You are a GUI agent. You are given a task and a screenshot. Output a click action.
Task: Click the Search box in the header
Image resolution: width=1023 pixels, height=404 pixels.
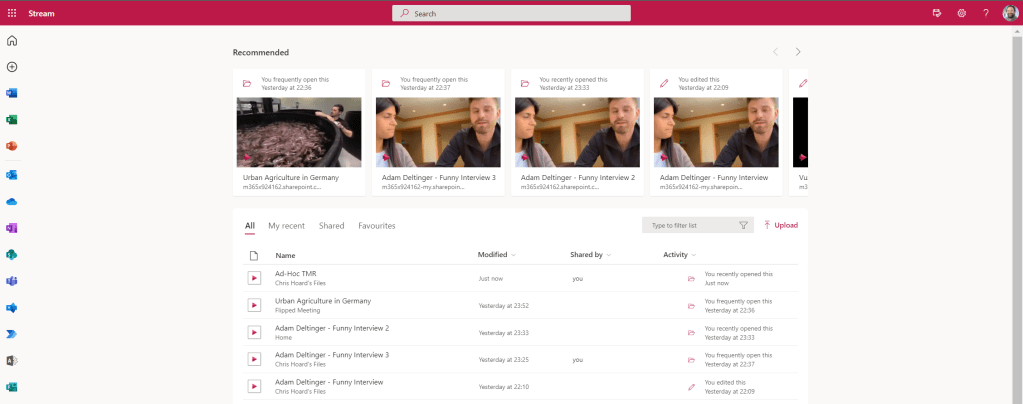tap(511, 13)
